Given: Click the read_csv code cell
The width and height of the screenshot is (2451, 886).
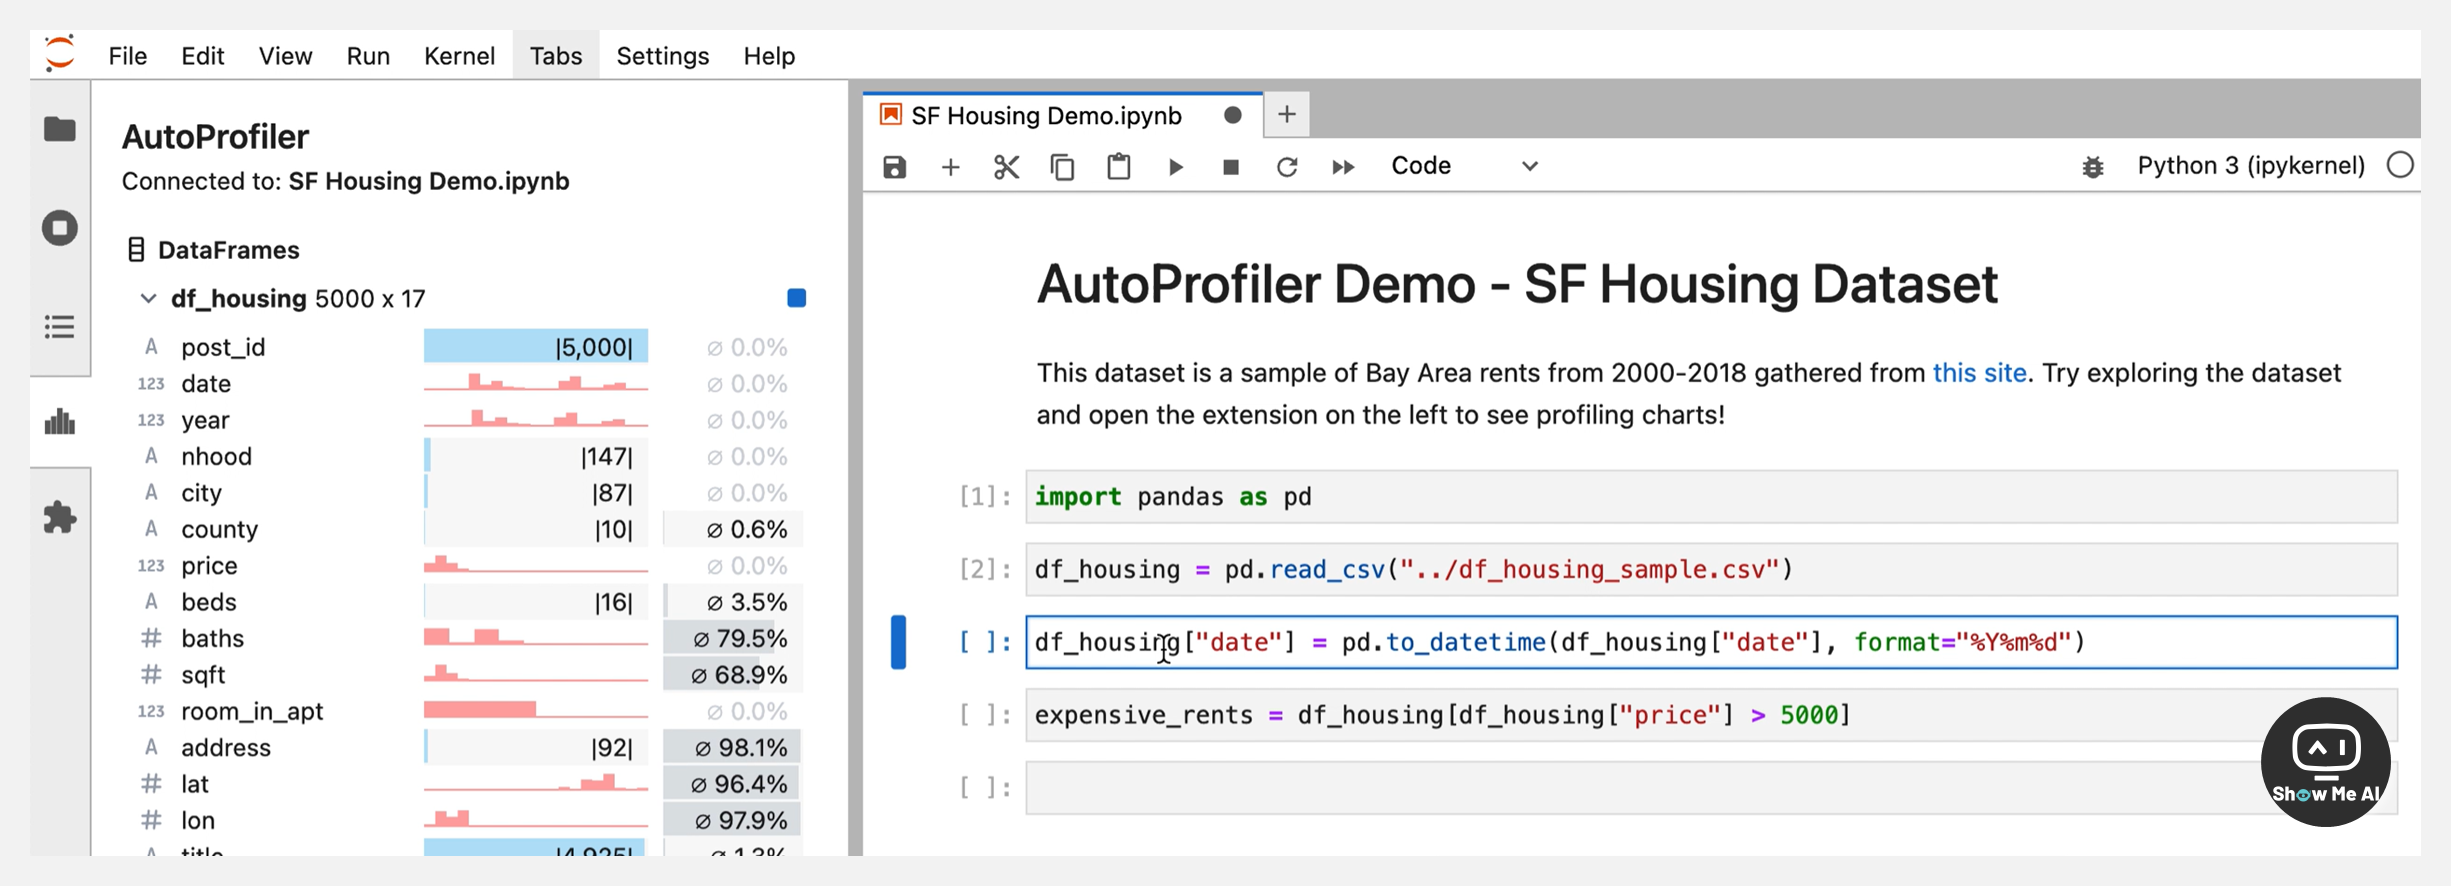Looking at the screenshot, I should [1711, 570].
